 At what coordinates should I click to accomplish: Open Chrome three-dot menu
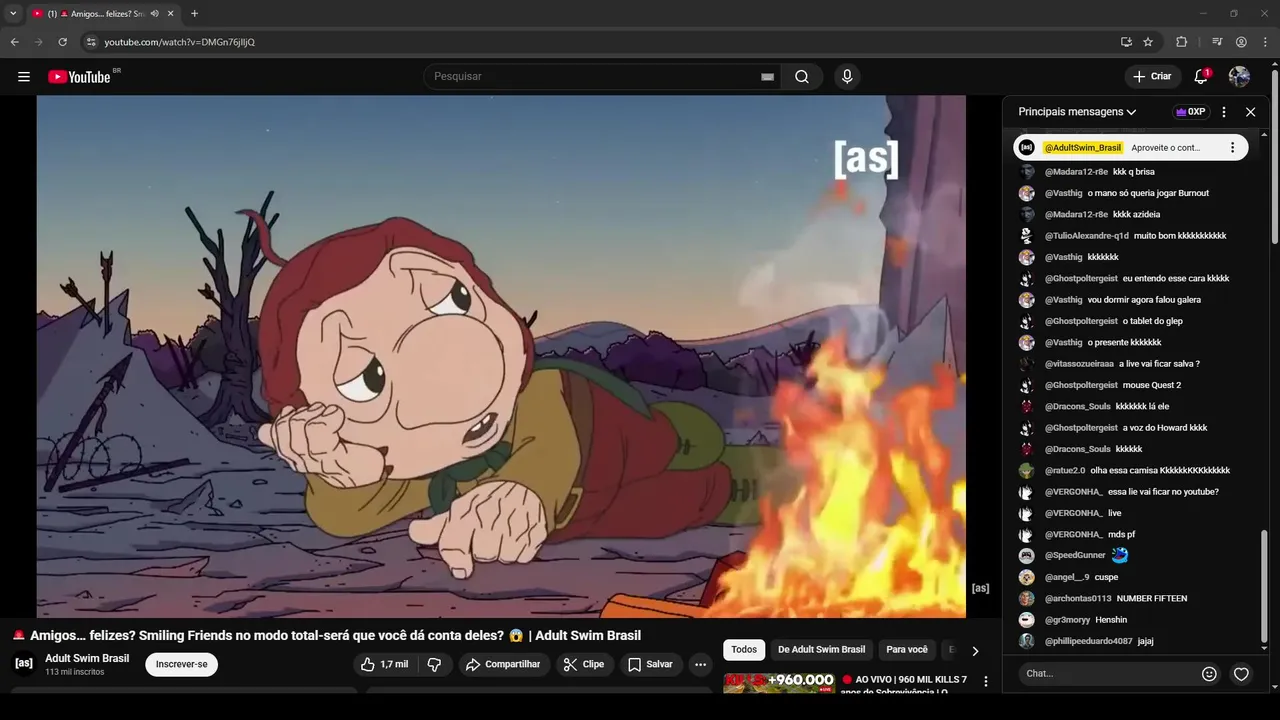tap(1265, 42)
